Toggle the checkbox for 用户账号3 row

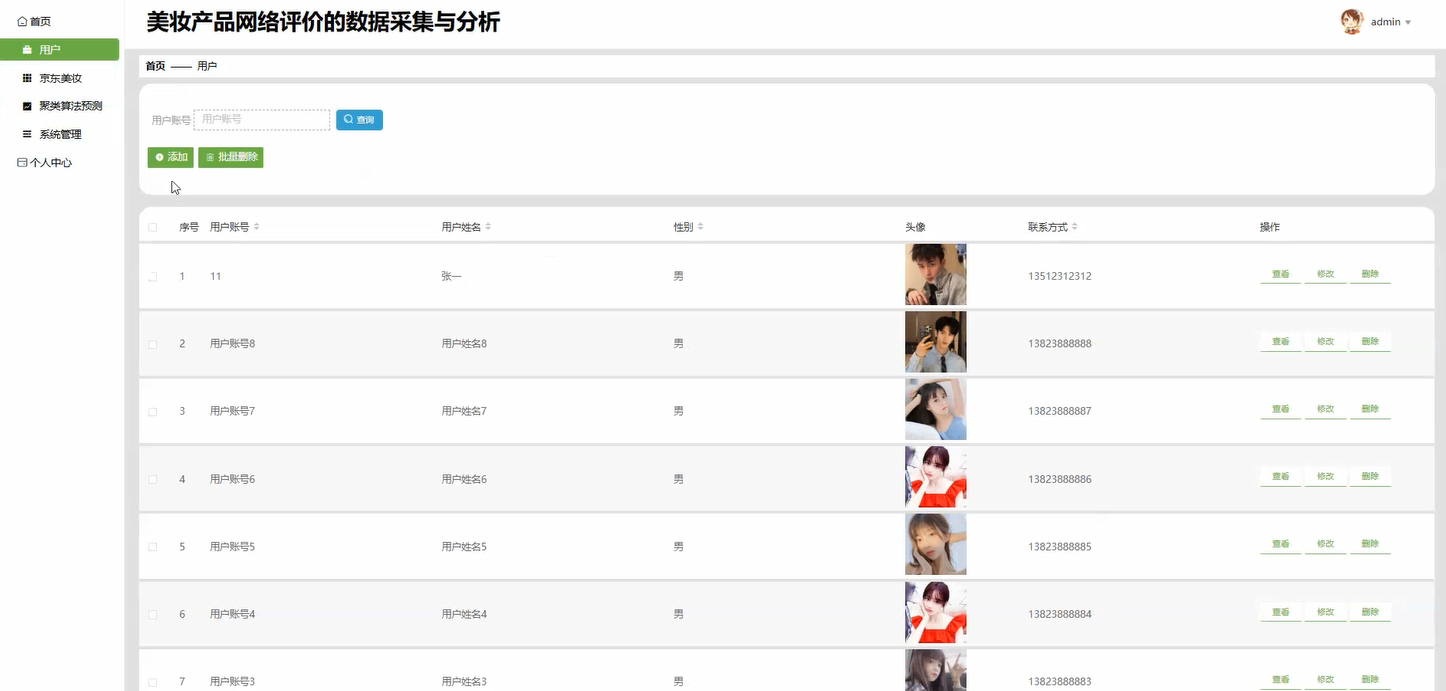pos(153,682)
